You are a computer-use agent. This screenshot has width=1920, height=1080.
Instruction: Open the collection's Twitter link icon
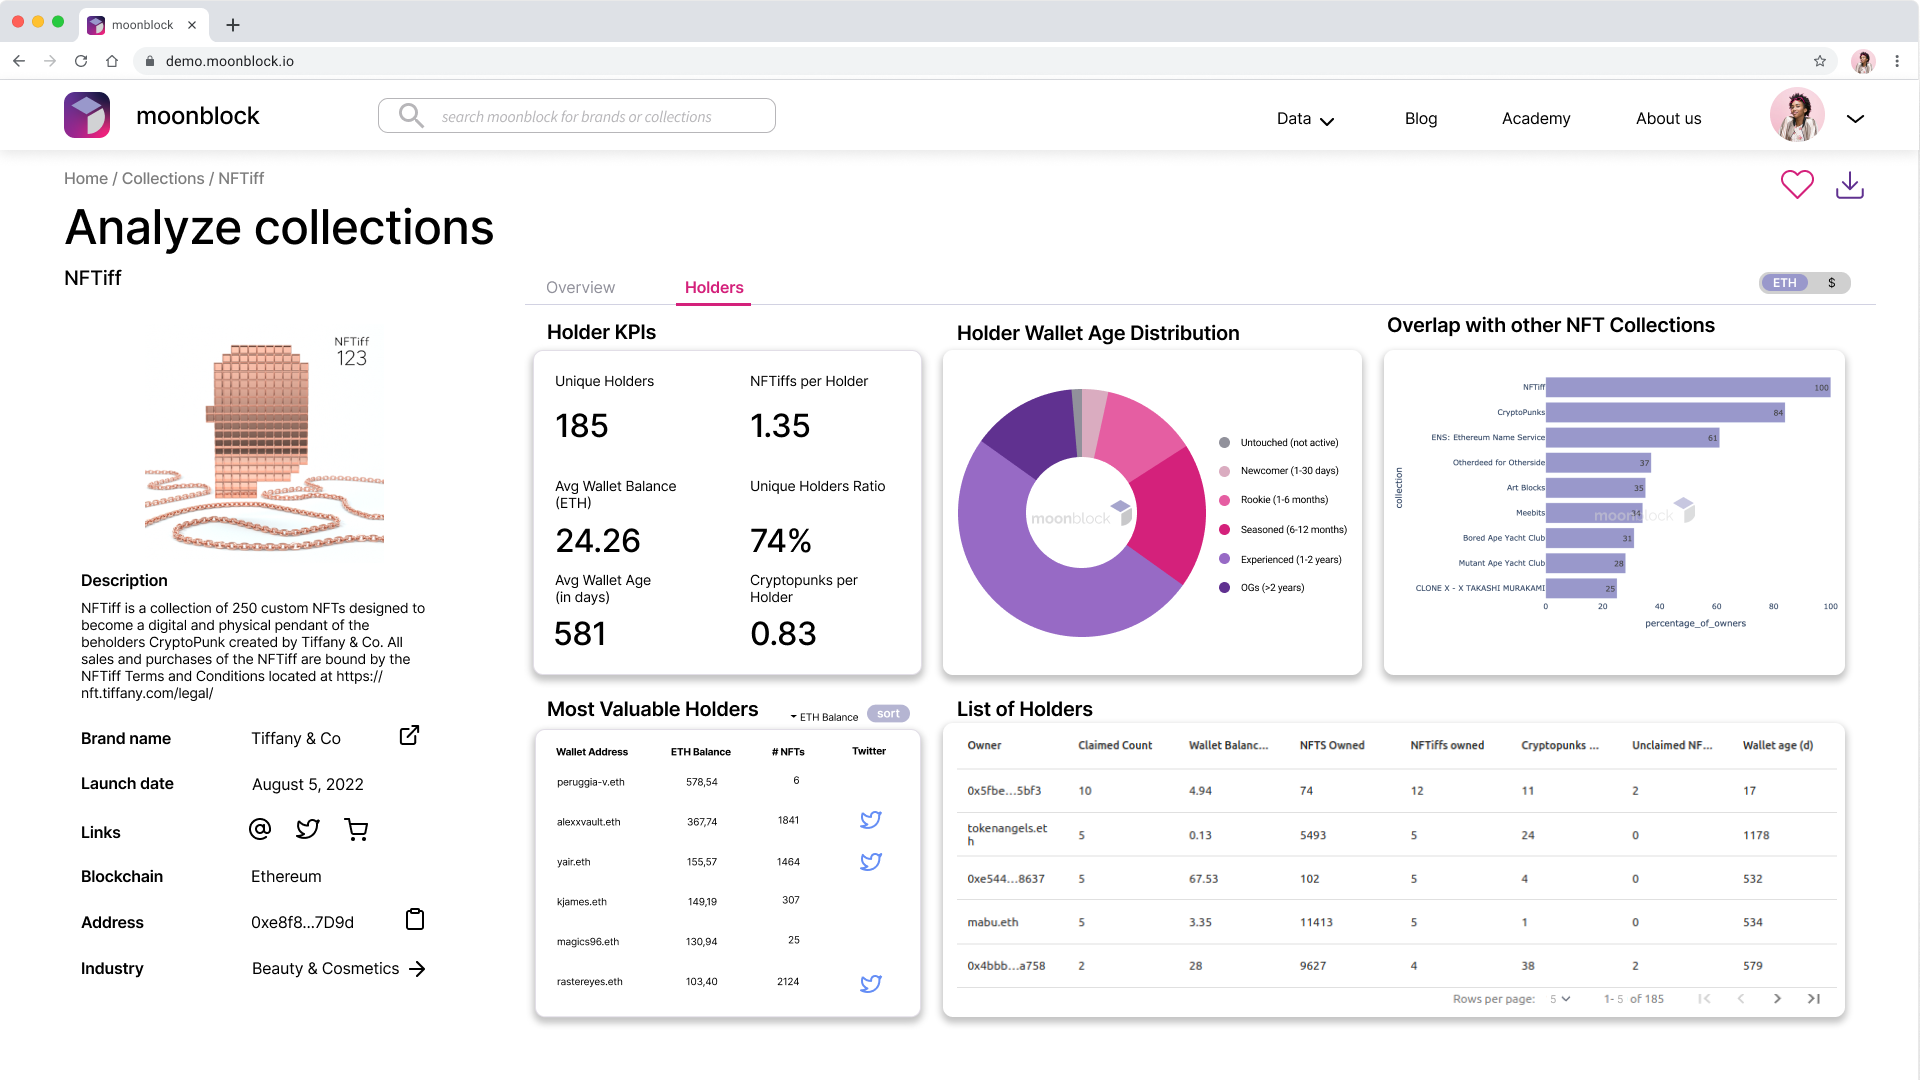point(308,829)
